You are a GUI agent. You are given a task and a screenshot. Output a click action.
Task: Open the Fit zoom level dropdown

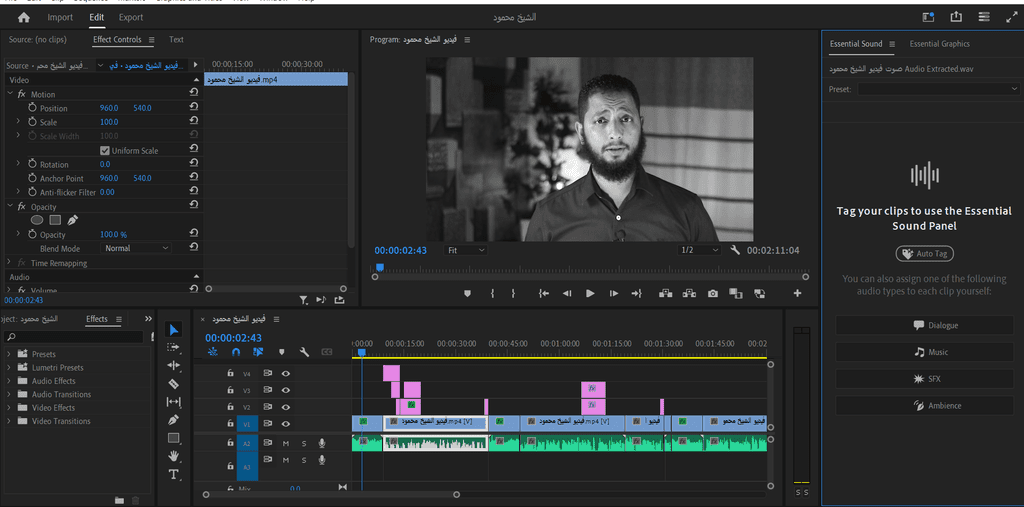pos(466,250)
